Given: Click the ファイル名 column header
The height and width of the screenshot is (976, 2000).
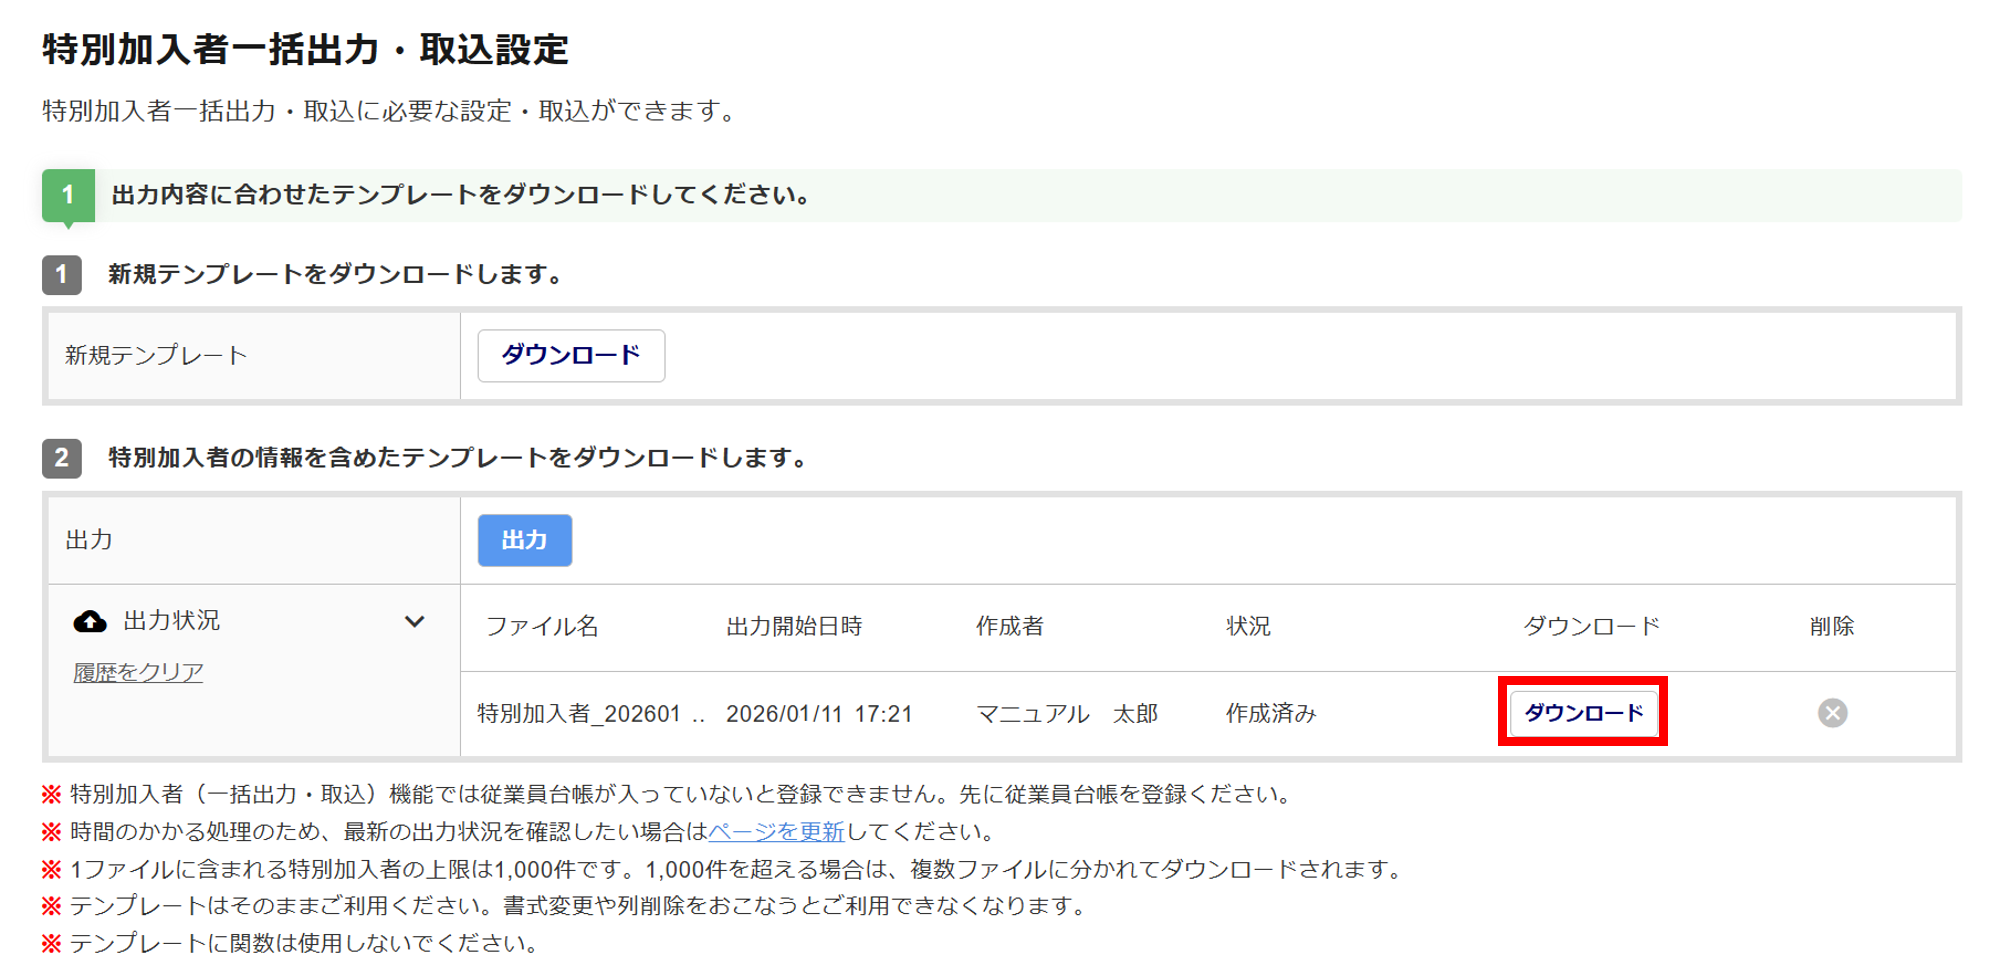Looking at the screenshot, I should coord(542,626).
